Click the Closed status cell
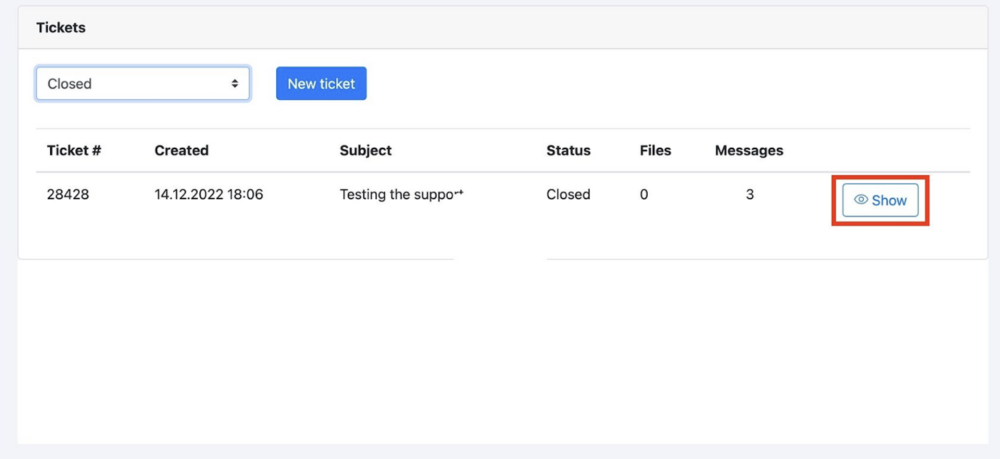Screen dimensions: 1000x459 568,194
